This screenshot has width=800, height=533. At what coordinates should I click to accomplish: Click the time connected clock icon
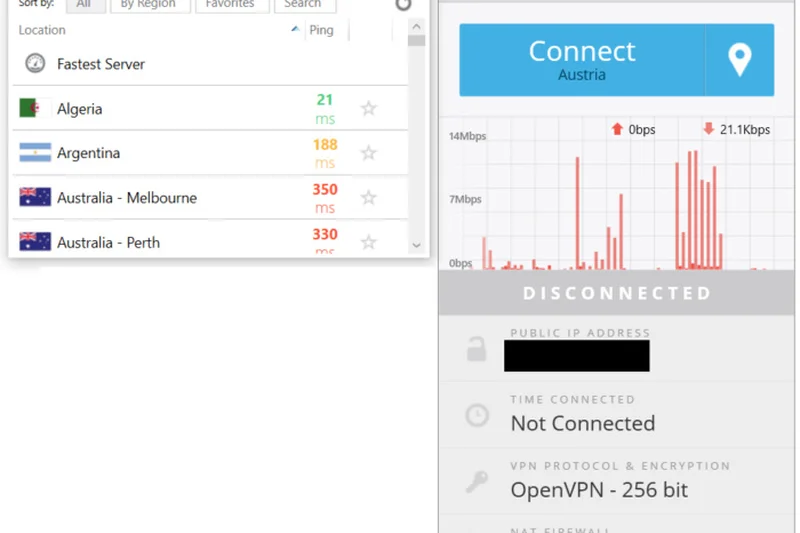click(x=477, y=415)
